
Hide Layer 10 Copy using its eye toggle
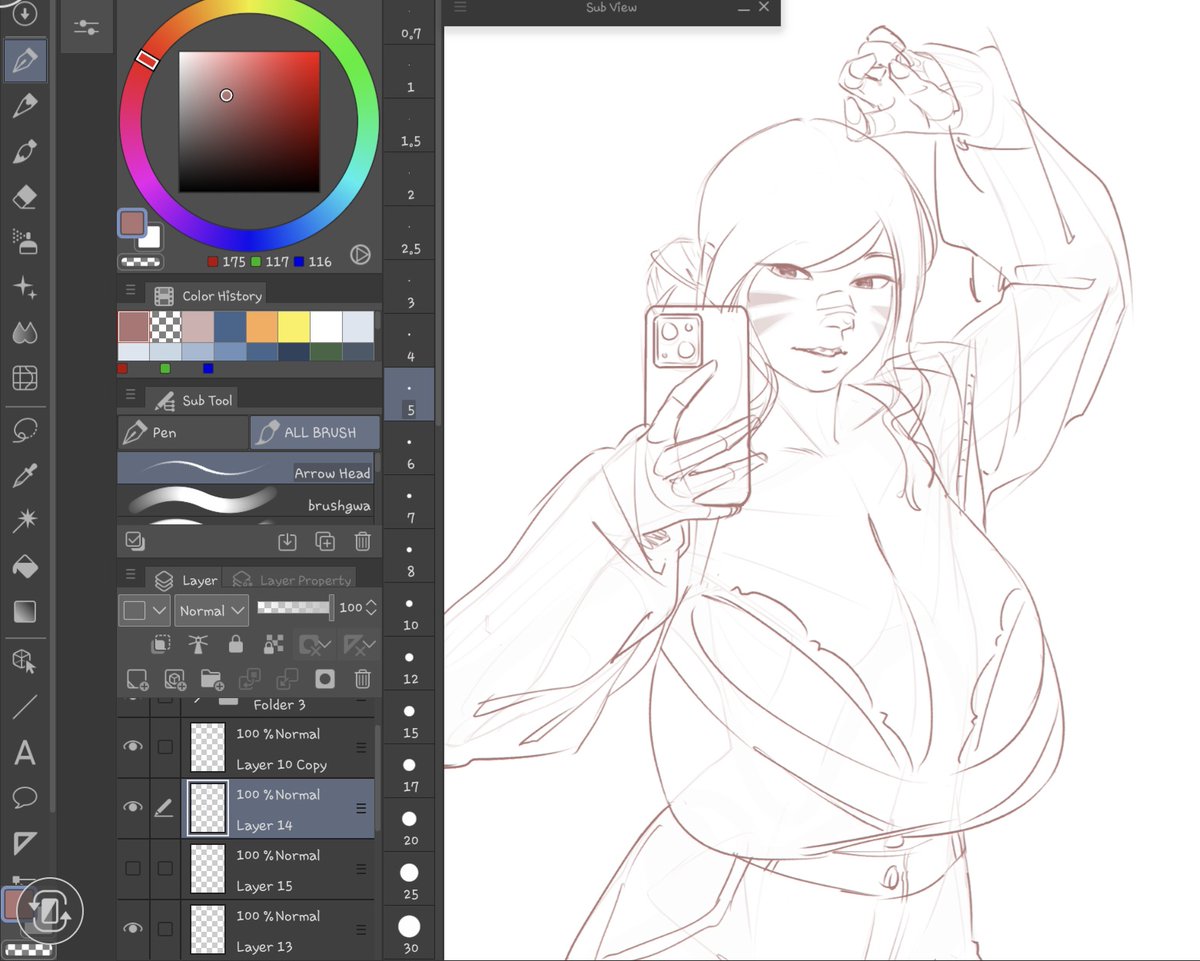coord(132,748)
